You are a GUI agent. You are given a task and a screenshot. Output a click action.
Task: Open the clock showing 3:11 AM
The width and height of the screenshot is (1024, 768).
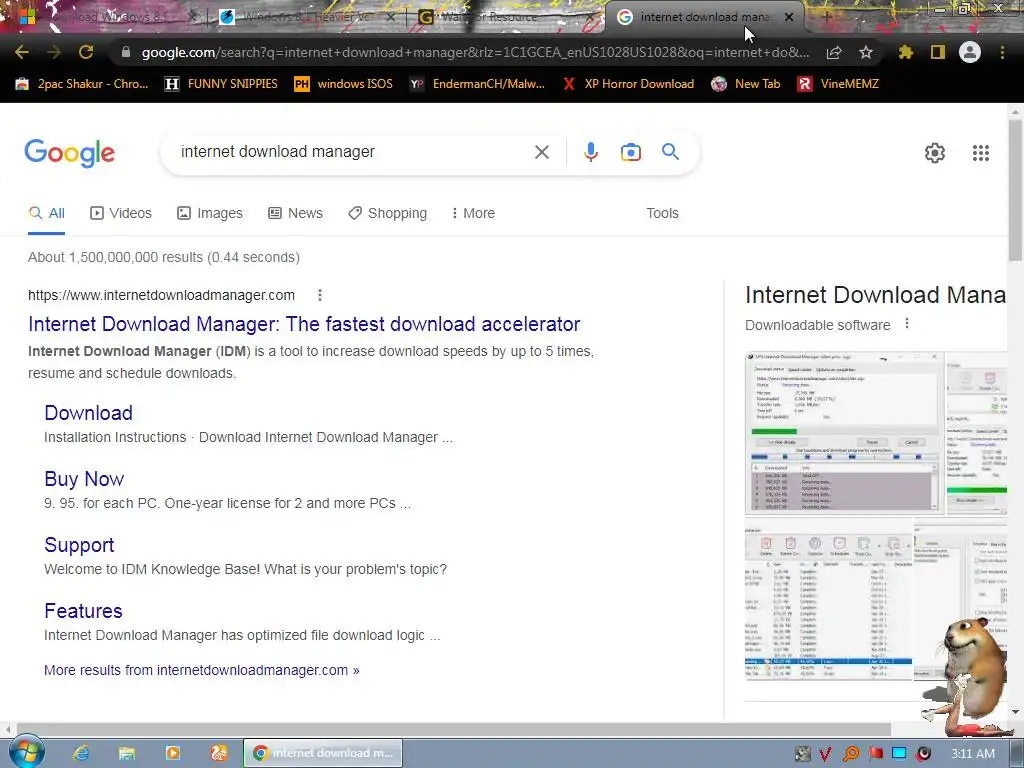click(x=973, y=754)
